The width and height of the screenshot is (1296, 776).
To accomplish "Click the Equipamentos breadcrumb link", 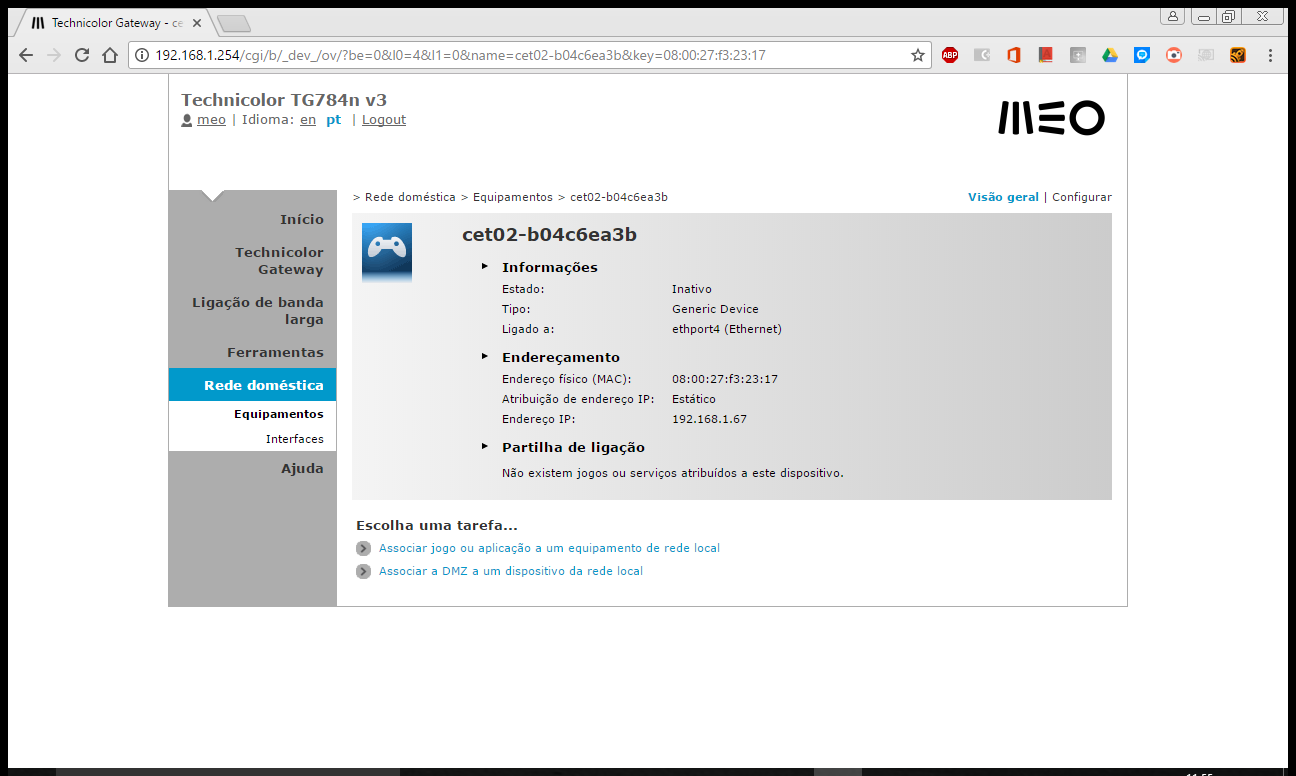I will click(x=513, y=197).
